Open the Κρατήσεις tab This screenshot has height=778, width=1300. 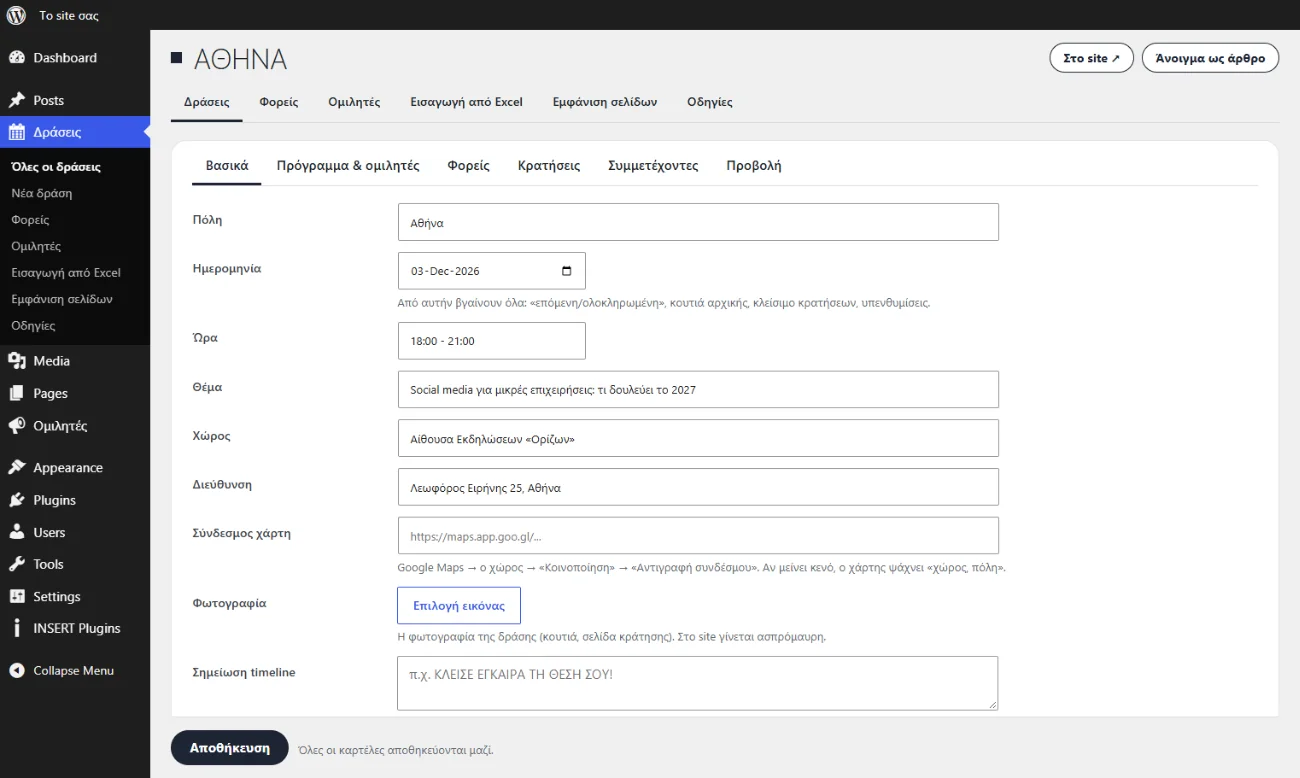[549, 166]
